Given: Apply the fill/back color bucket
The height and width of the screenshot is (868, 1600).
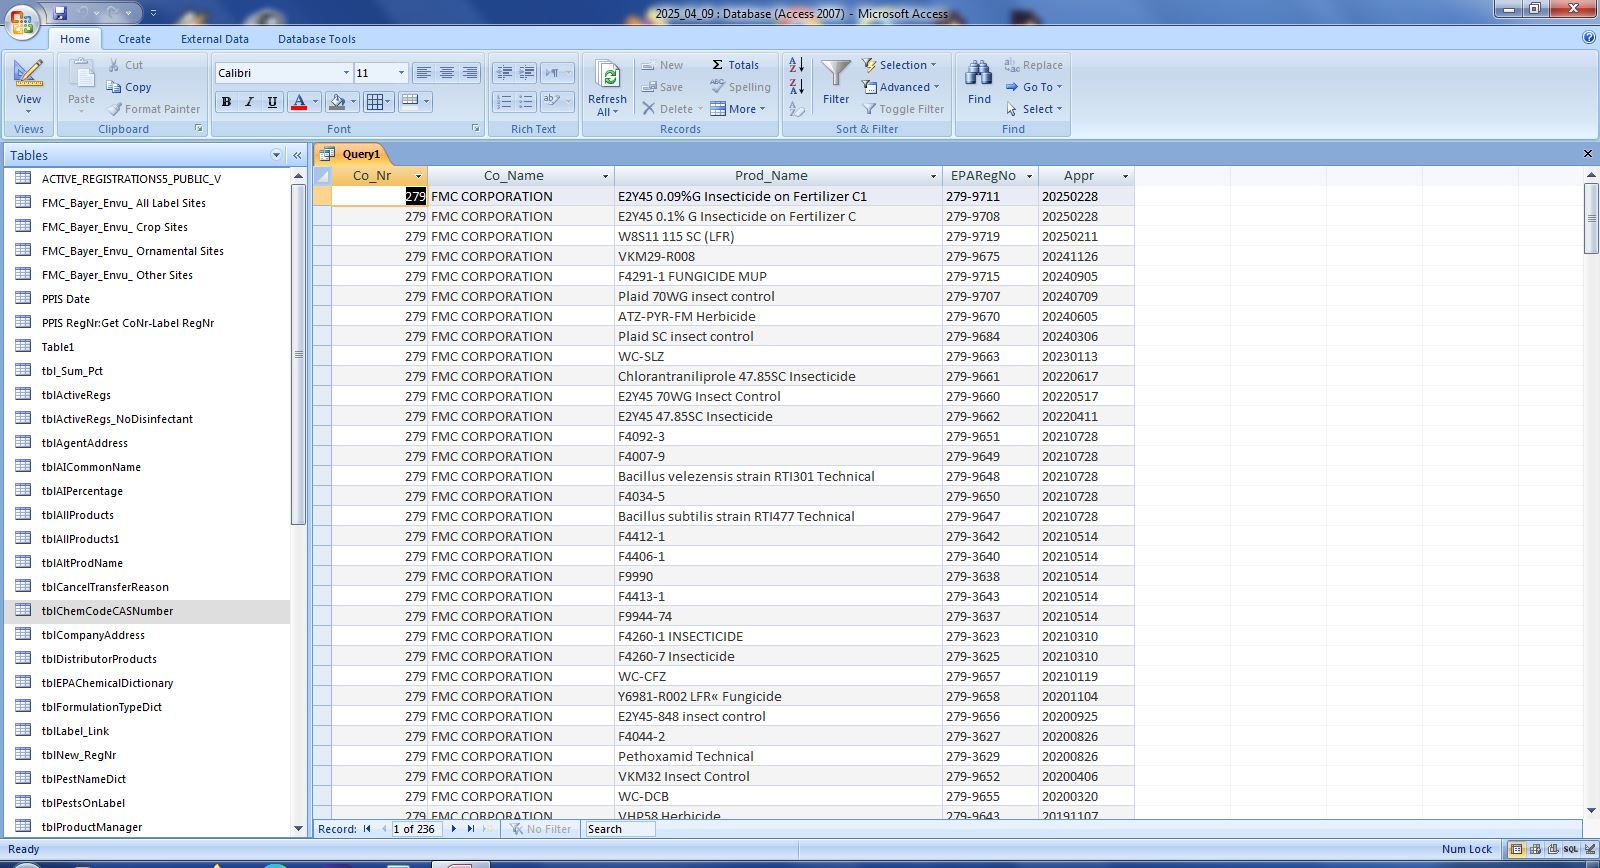Looking at the screenshot, I should (337, 102).
